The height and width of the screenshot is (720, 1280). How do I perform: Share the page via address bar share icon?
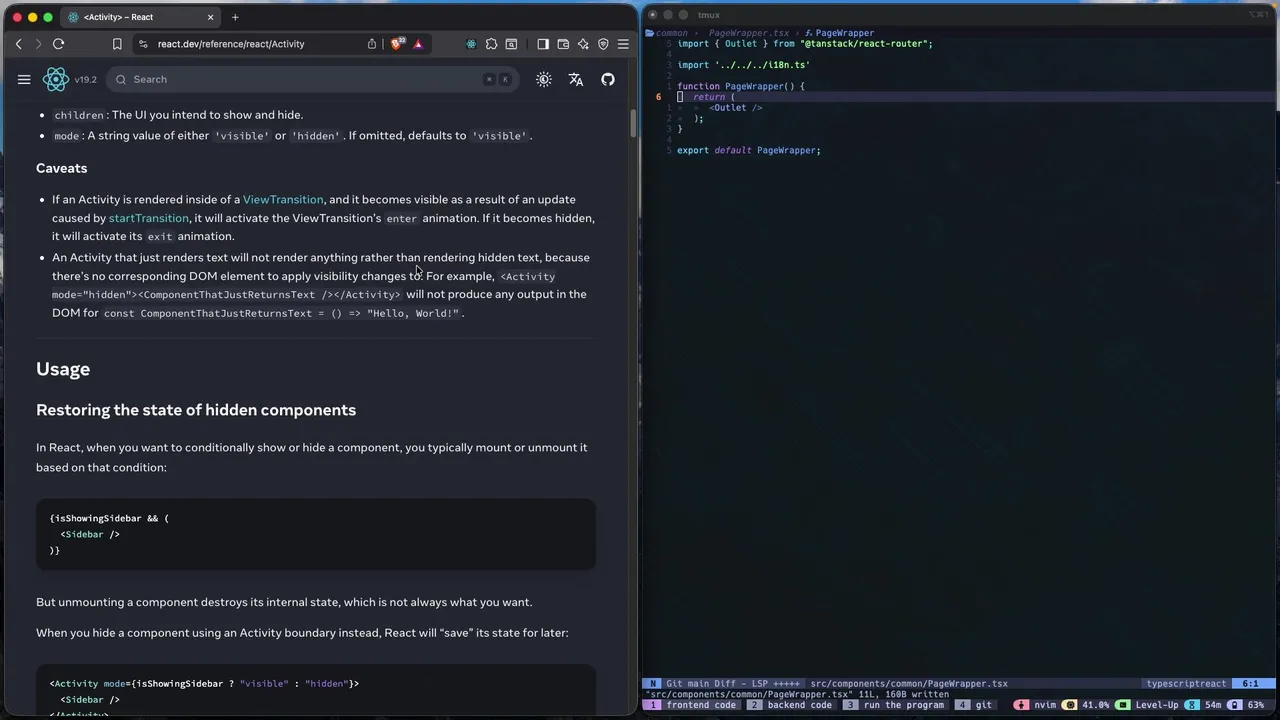(x=372, y=44)
